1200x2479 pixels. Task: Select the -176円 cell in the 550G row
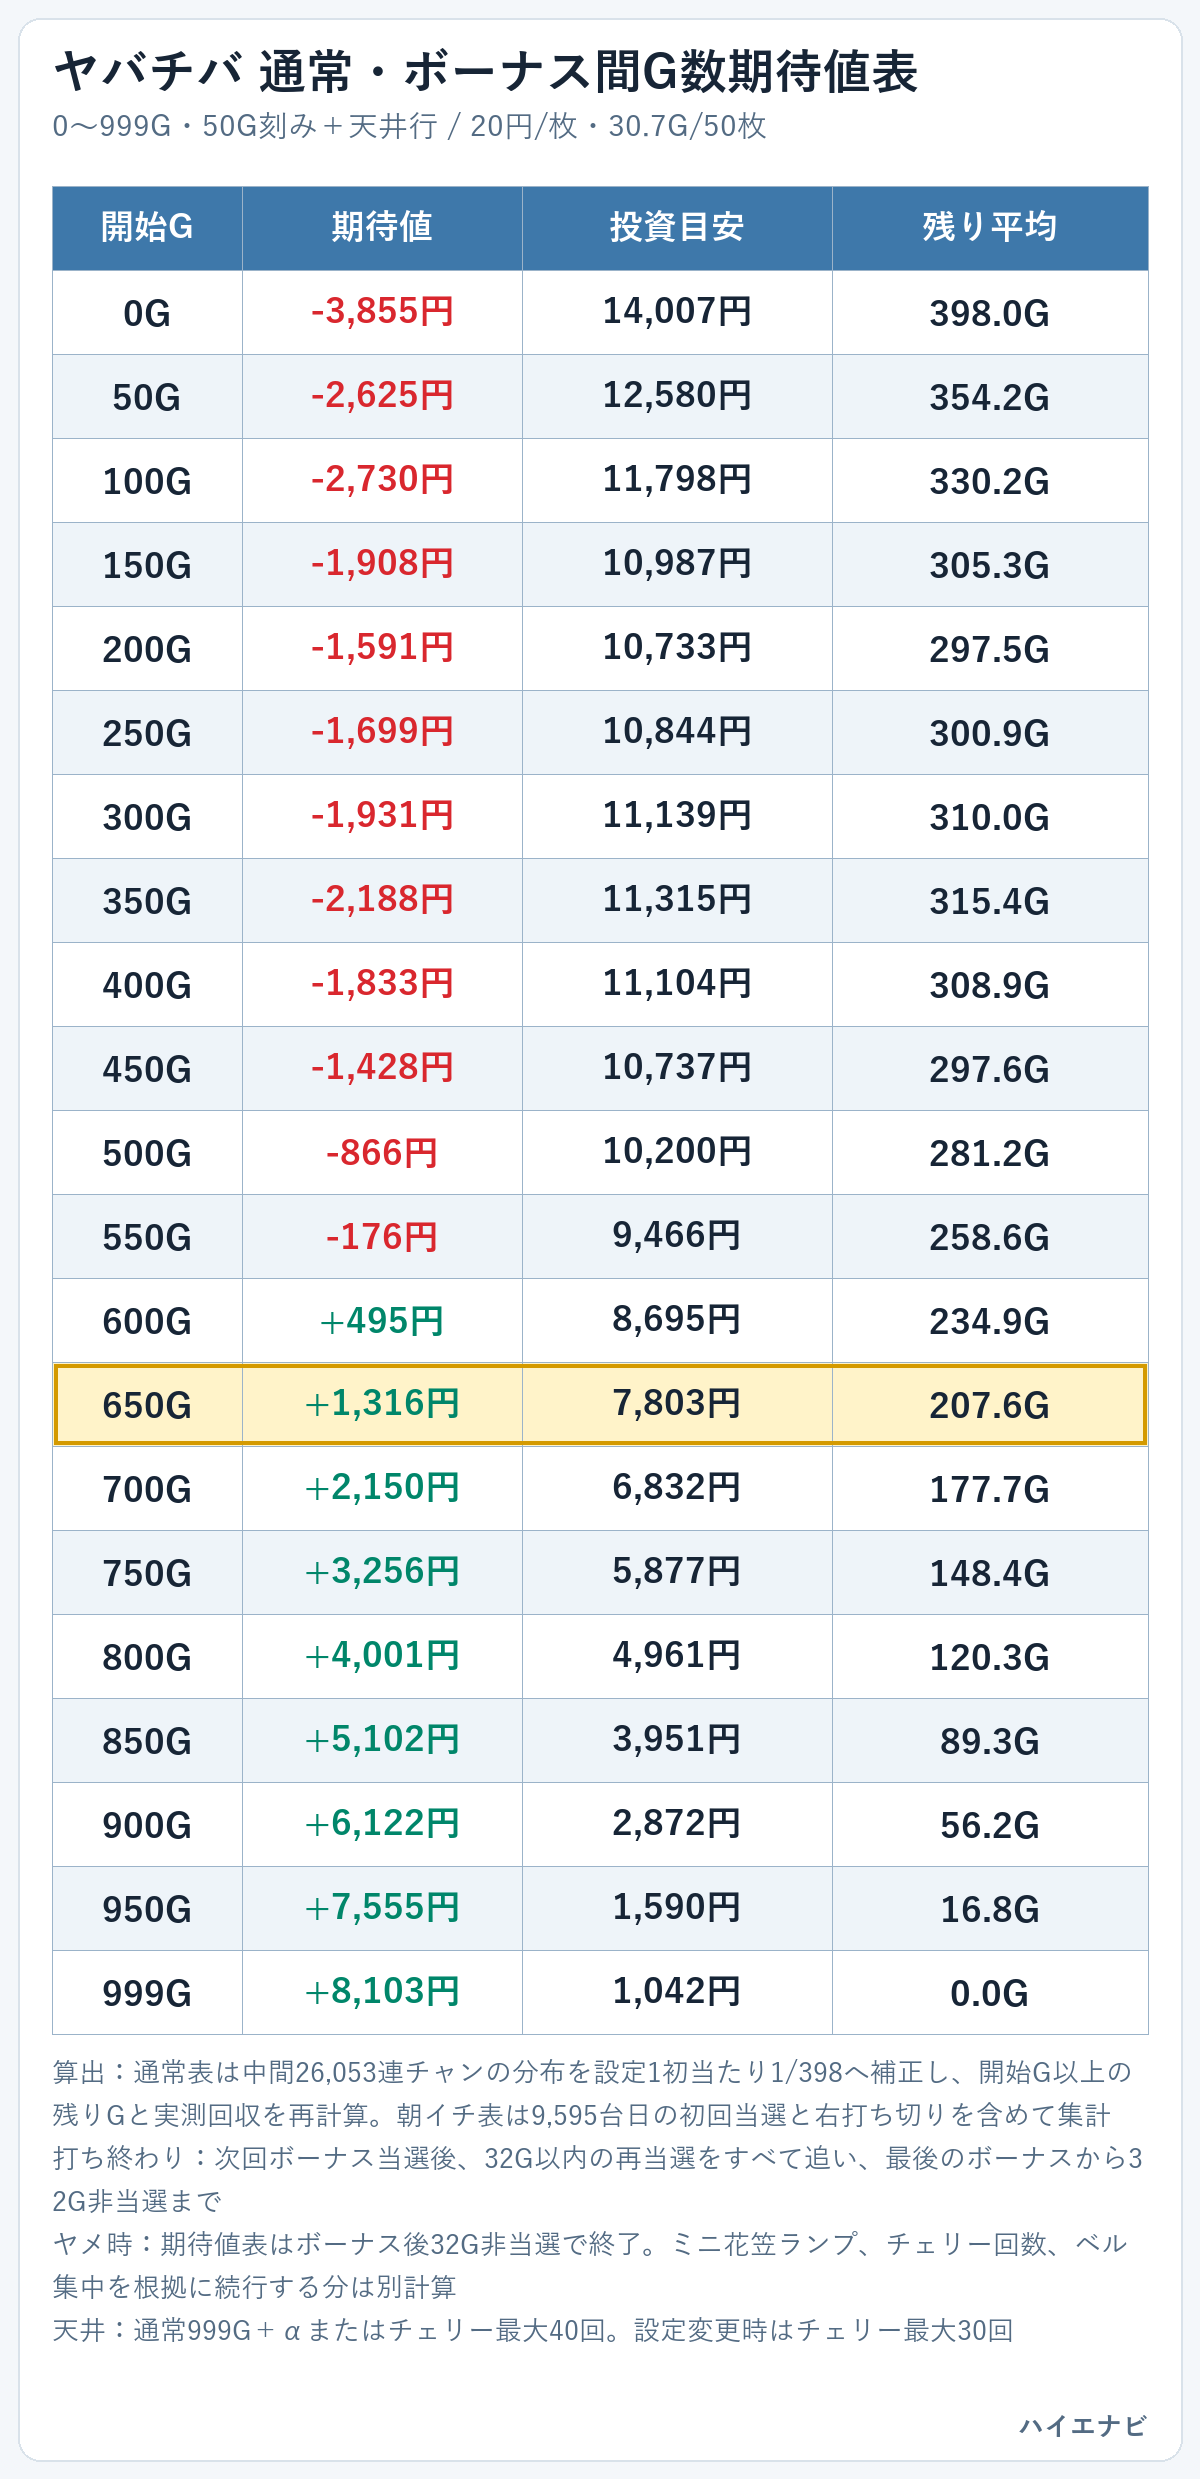[382, 1237]
